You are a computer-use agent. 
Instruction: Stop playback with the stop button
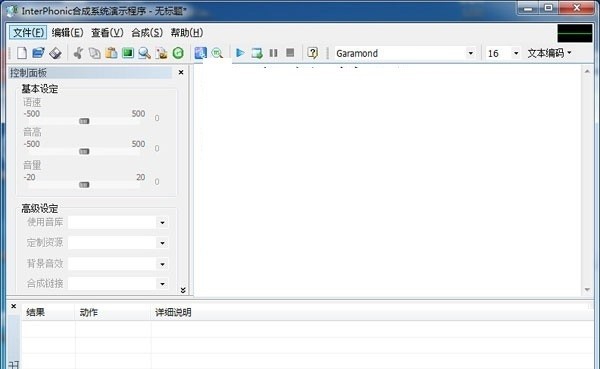point(290,52)
